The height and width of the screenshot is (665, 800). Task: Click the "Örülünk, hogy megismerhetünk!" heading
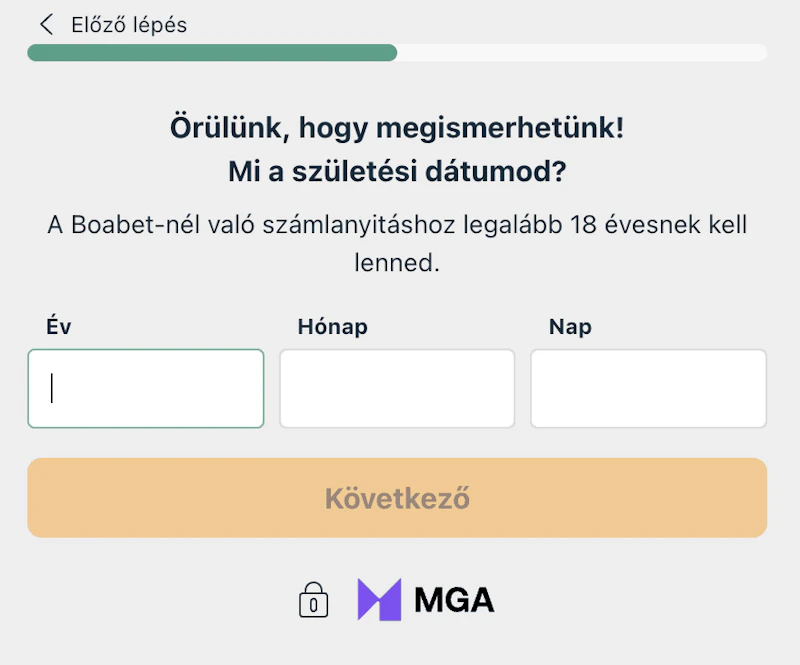coord(397,128)
